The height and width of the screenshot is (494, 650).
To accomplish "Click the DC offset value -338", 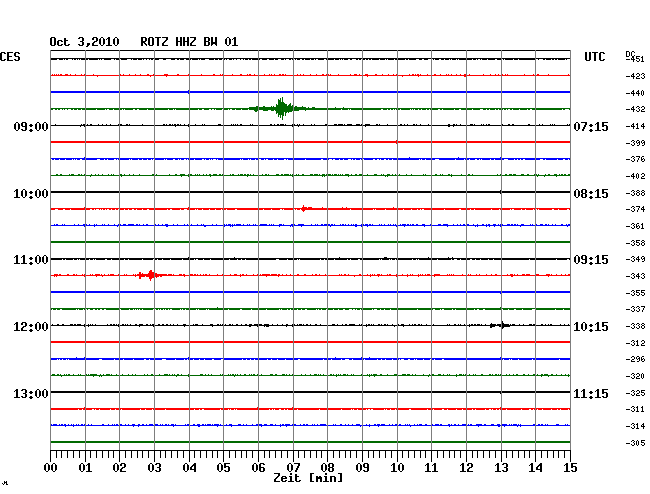I will click(x=635, y=327).
